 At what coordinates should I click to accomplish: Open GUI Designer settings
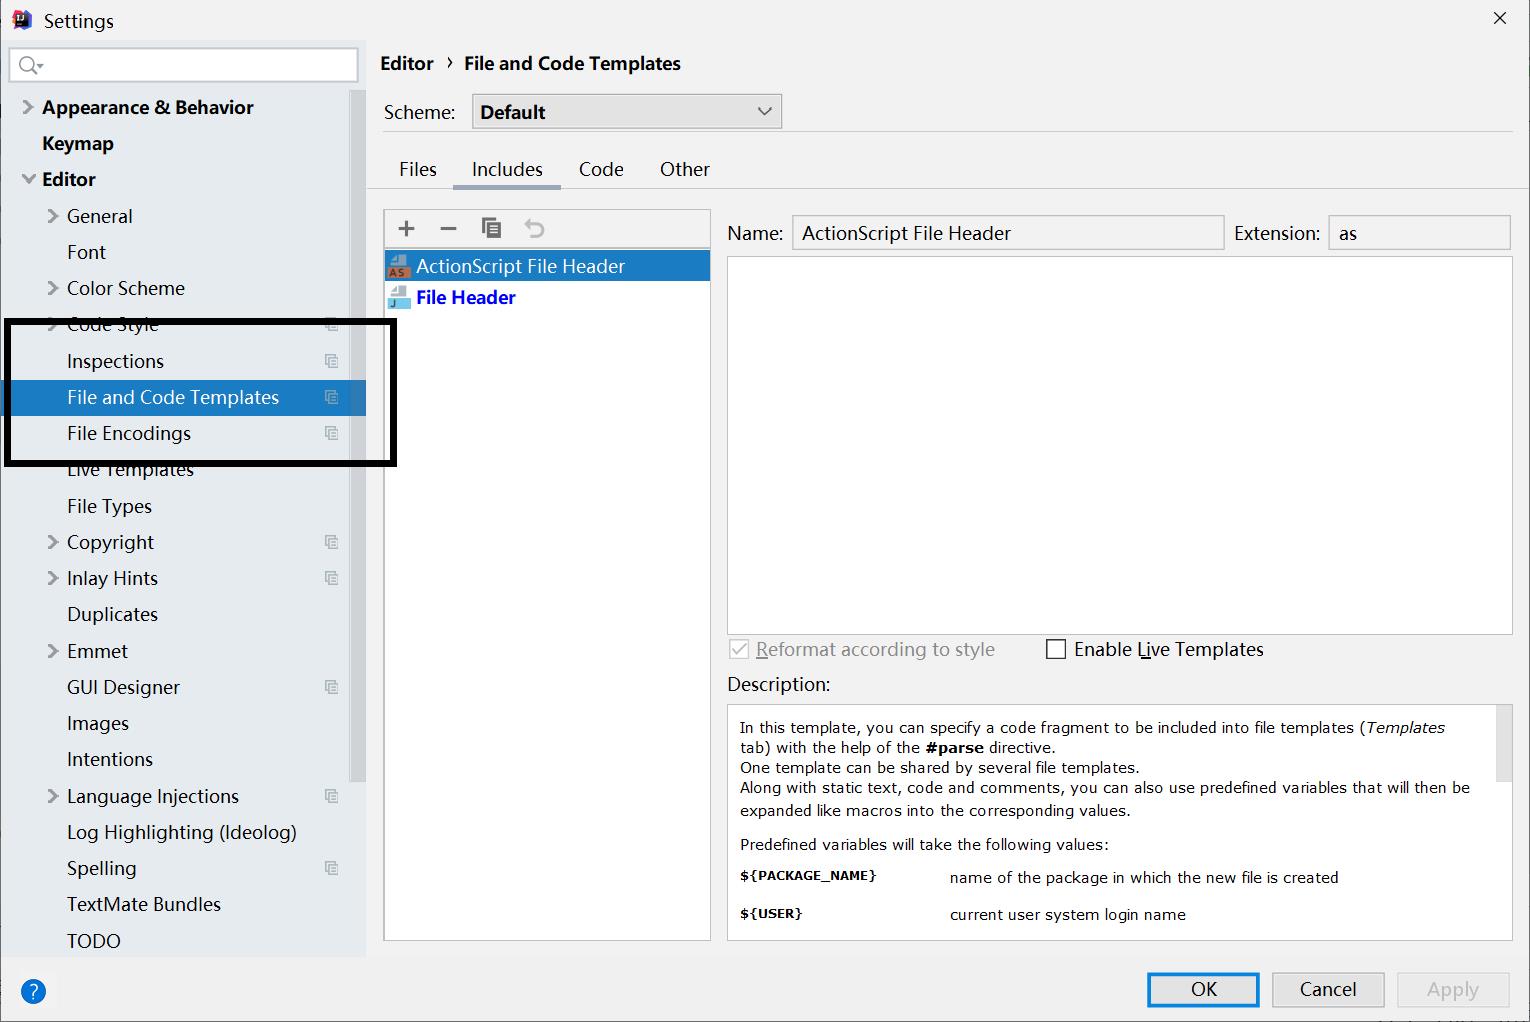123,687
